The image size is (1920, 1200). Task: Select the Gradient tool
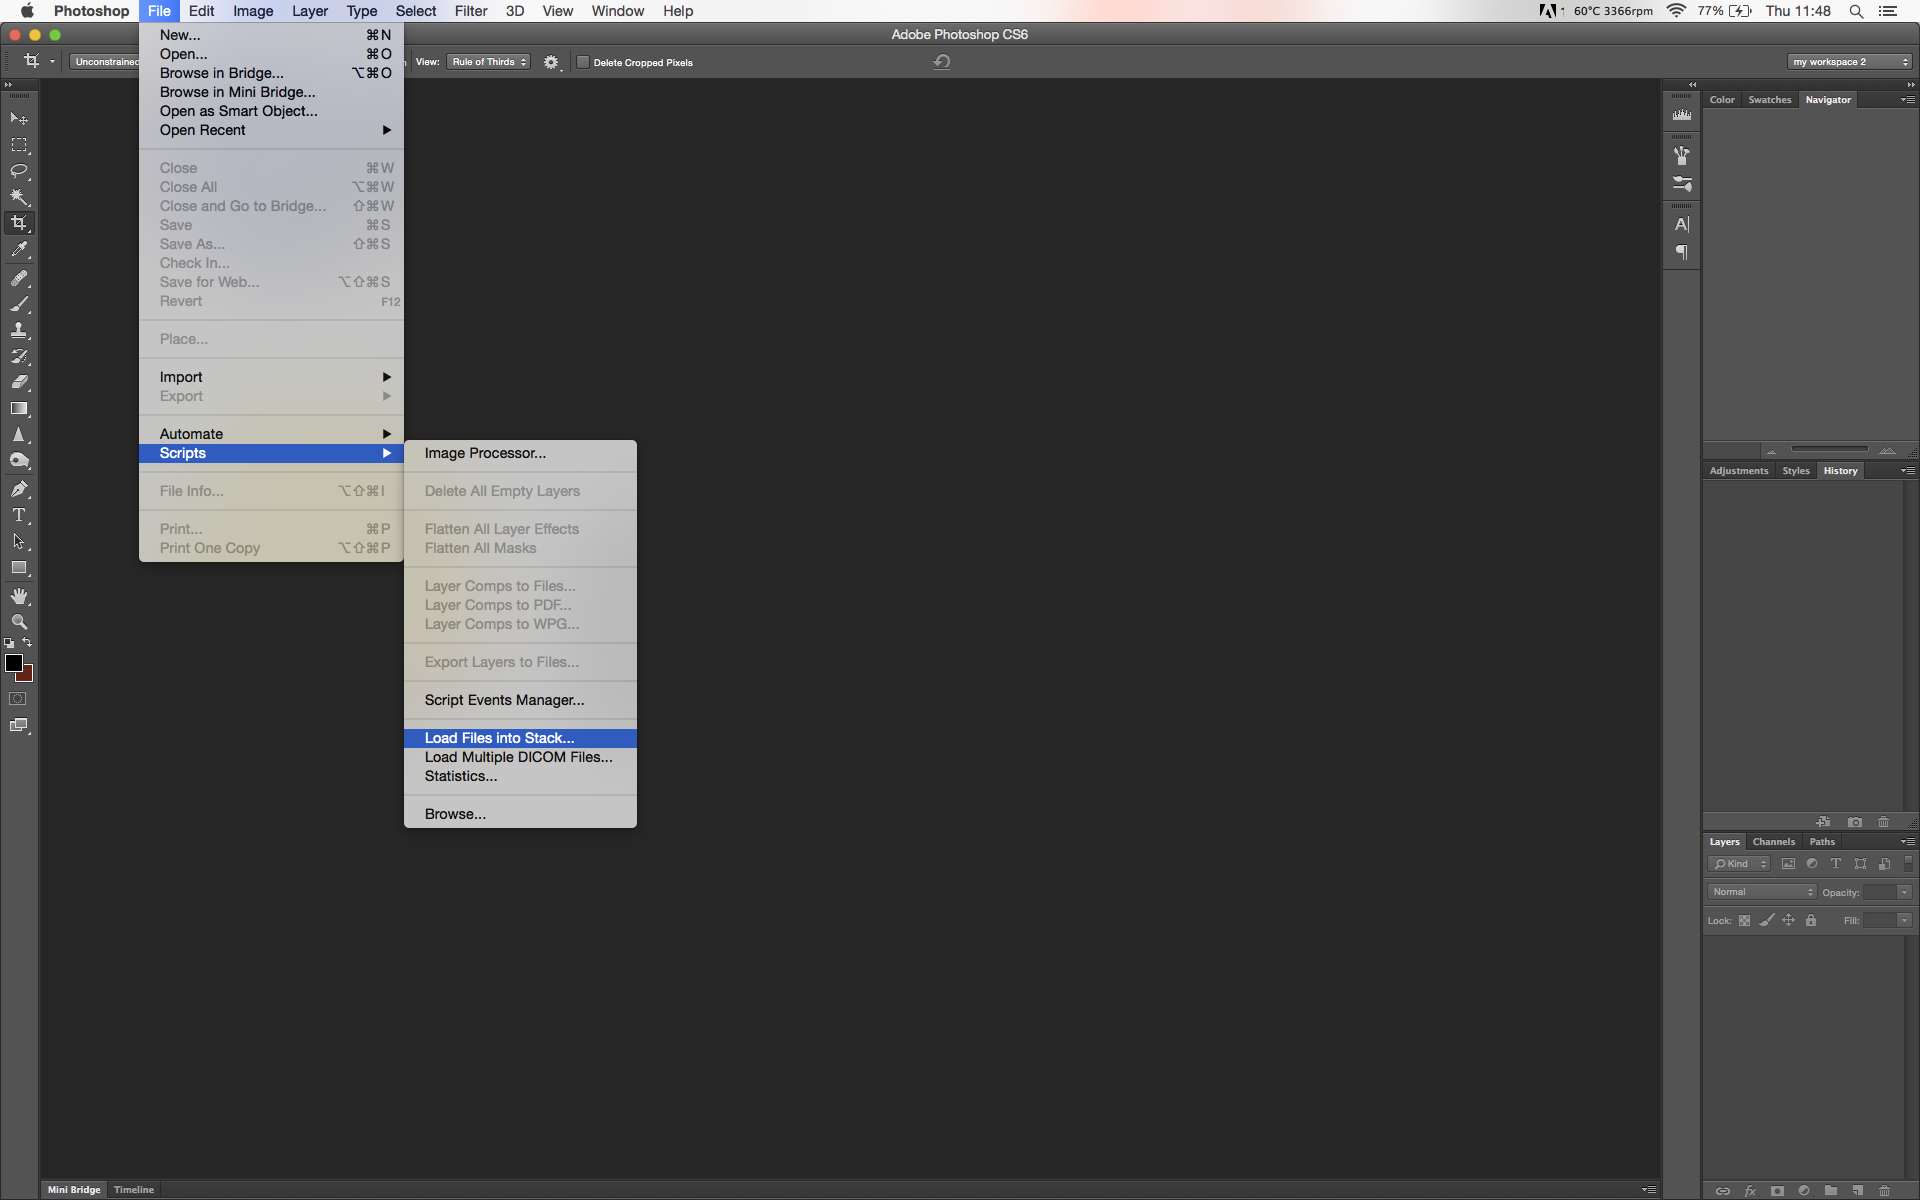tap(19, 408)
